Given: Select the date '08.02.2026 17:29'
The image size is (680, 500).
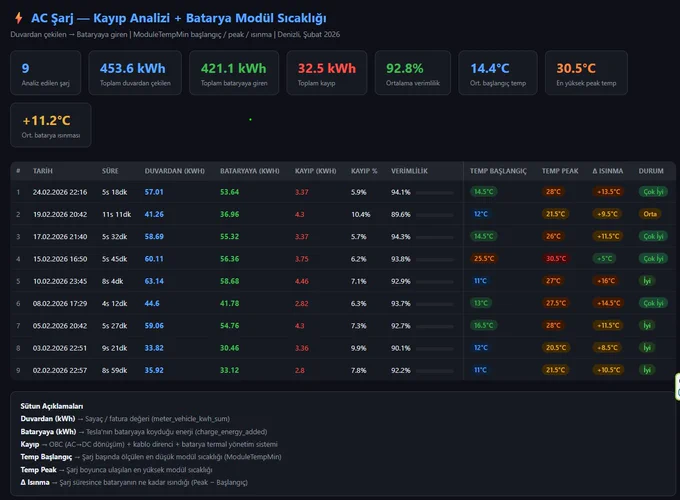Looking at the screenshot, I should 60,303.
